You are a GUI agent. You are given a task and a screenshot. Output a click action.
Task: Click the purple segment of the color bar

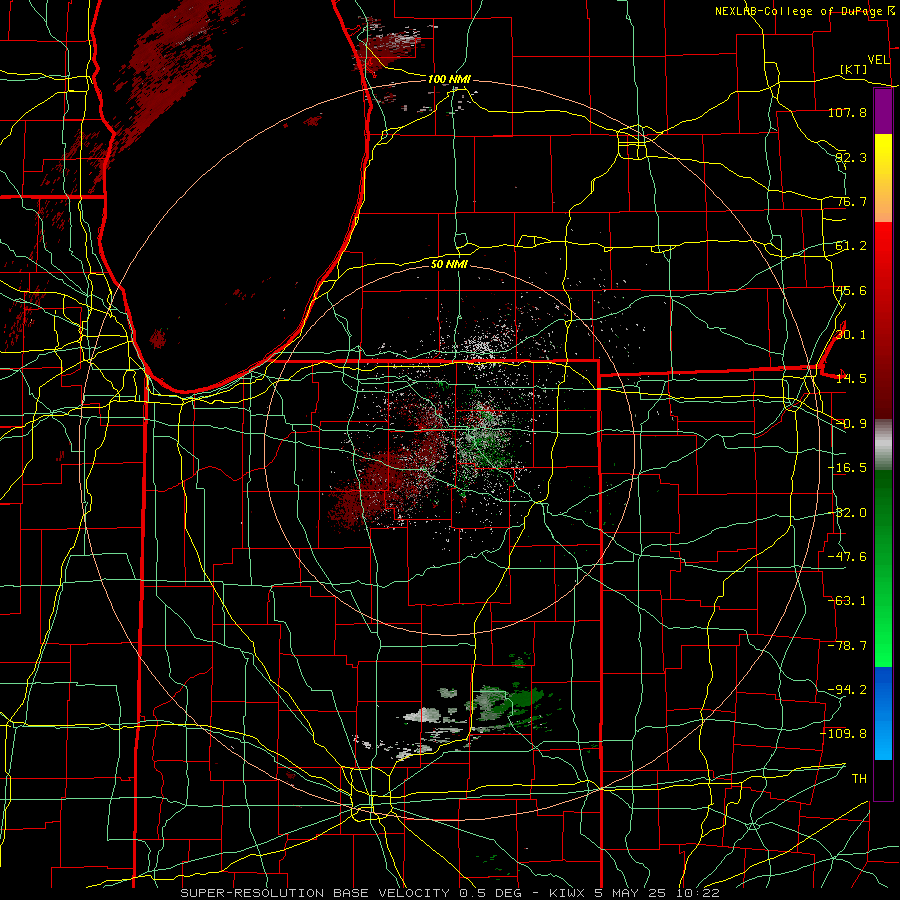coord(883,112)
